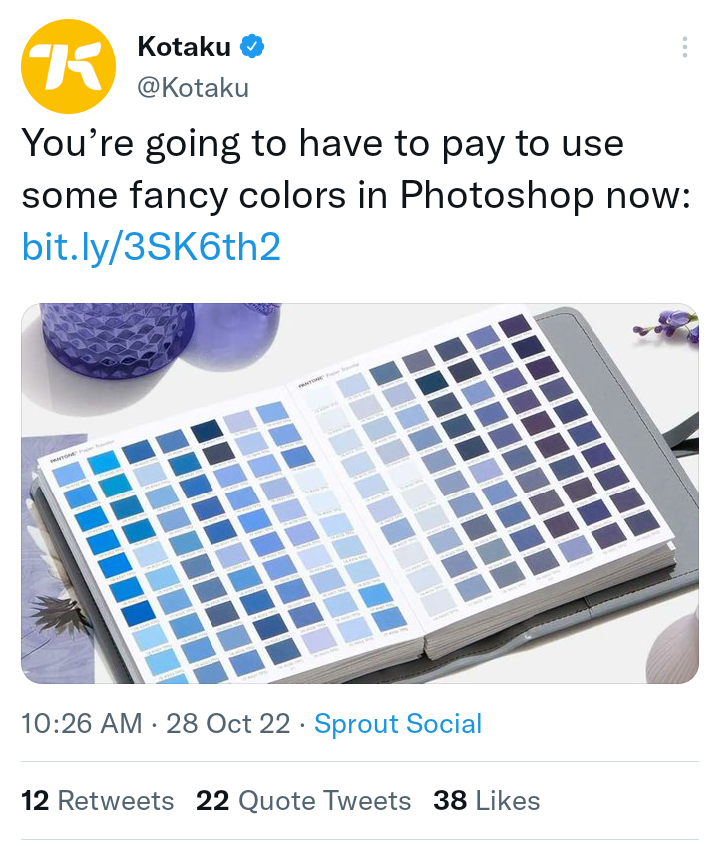View the 38 Likes list
The image size is (720, 846).
pyautogui.click(x=486, y=801)
